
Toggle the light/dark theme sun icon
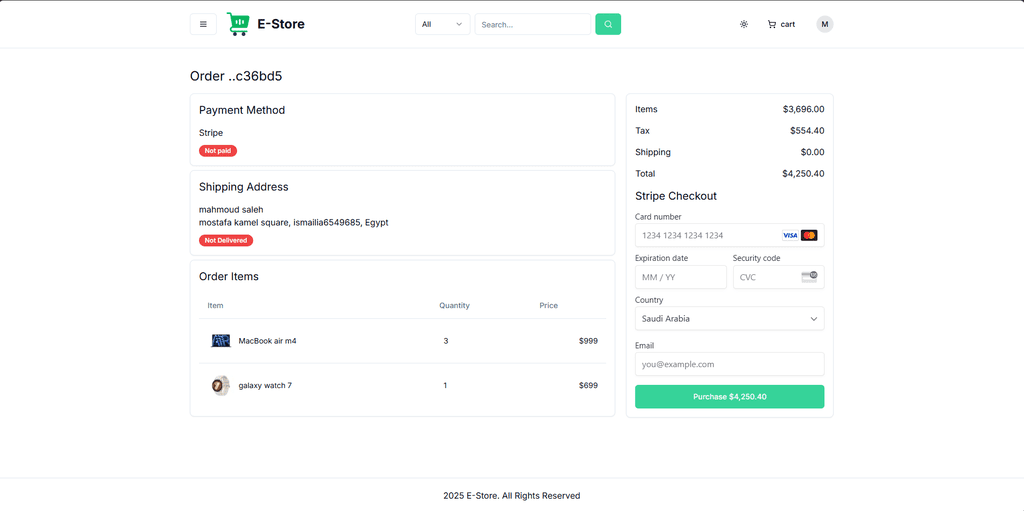point(744,24)
